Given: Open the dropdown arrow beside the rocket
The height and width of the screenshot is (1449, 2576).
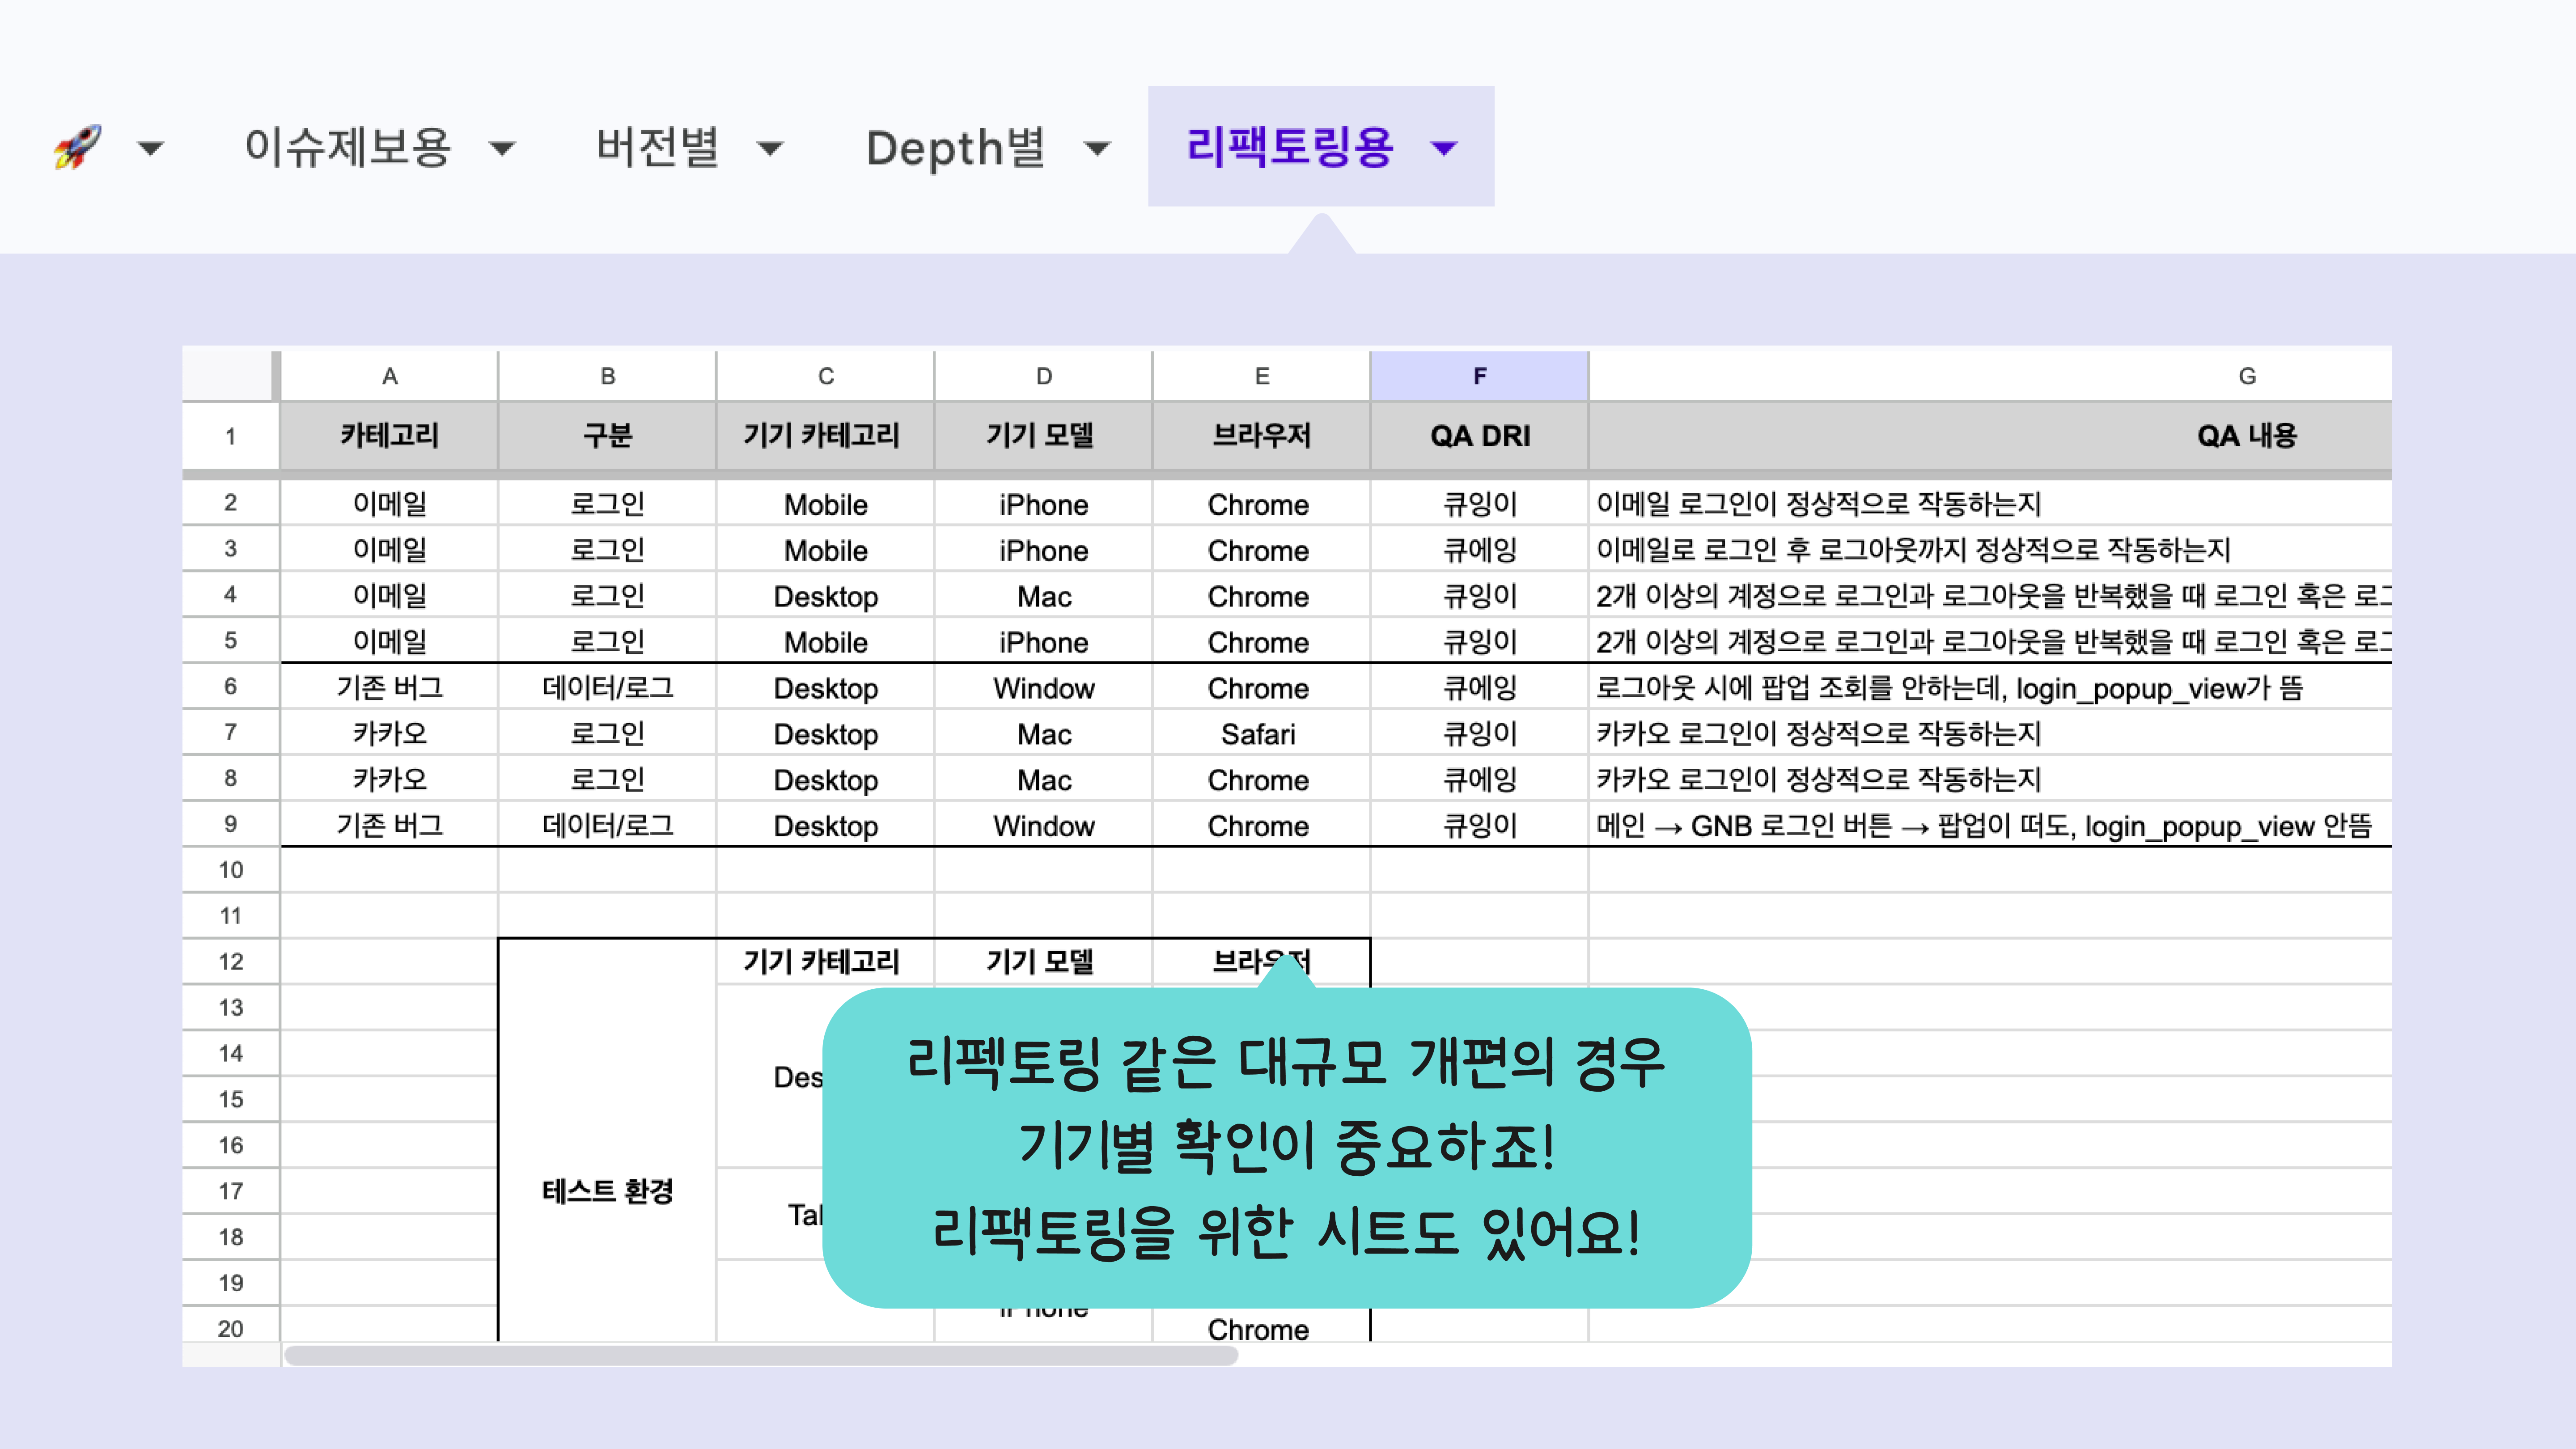Looking at the screenshot, I should pos(151,149).
